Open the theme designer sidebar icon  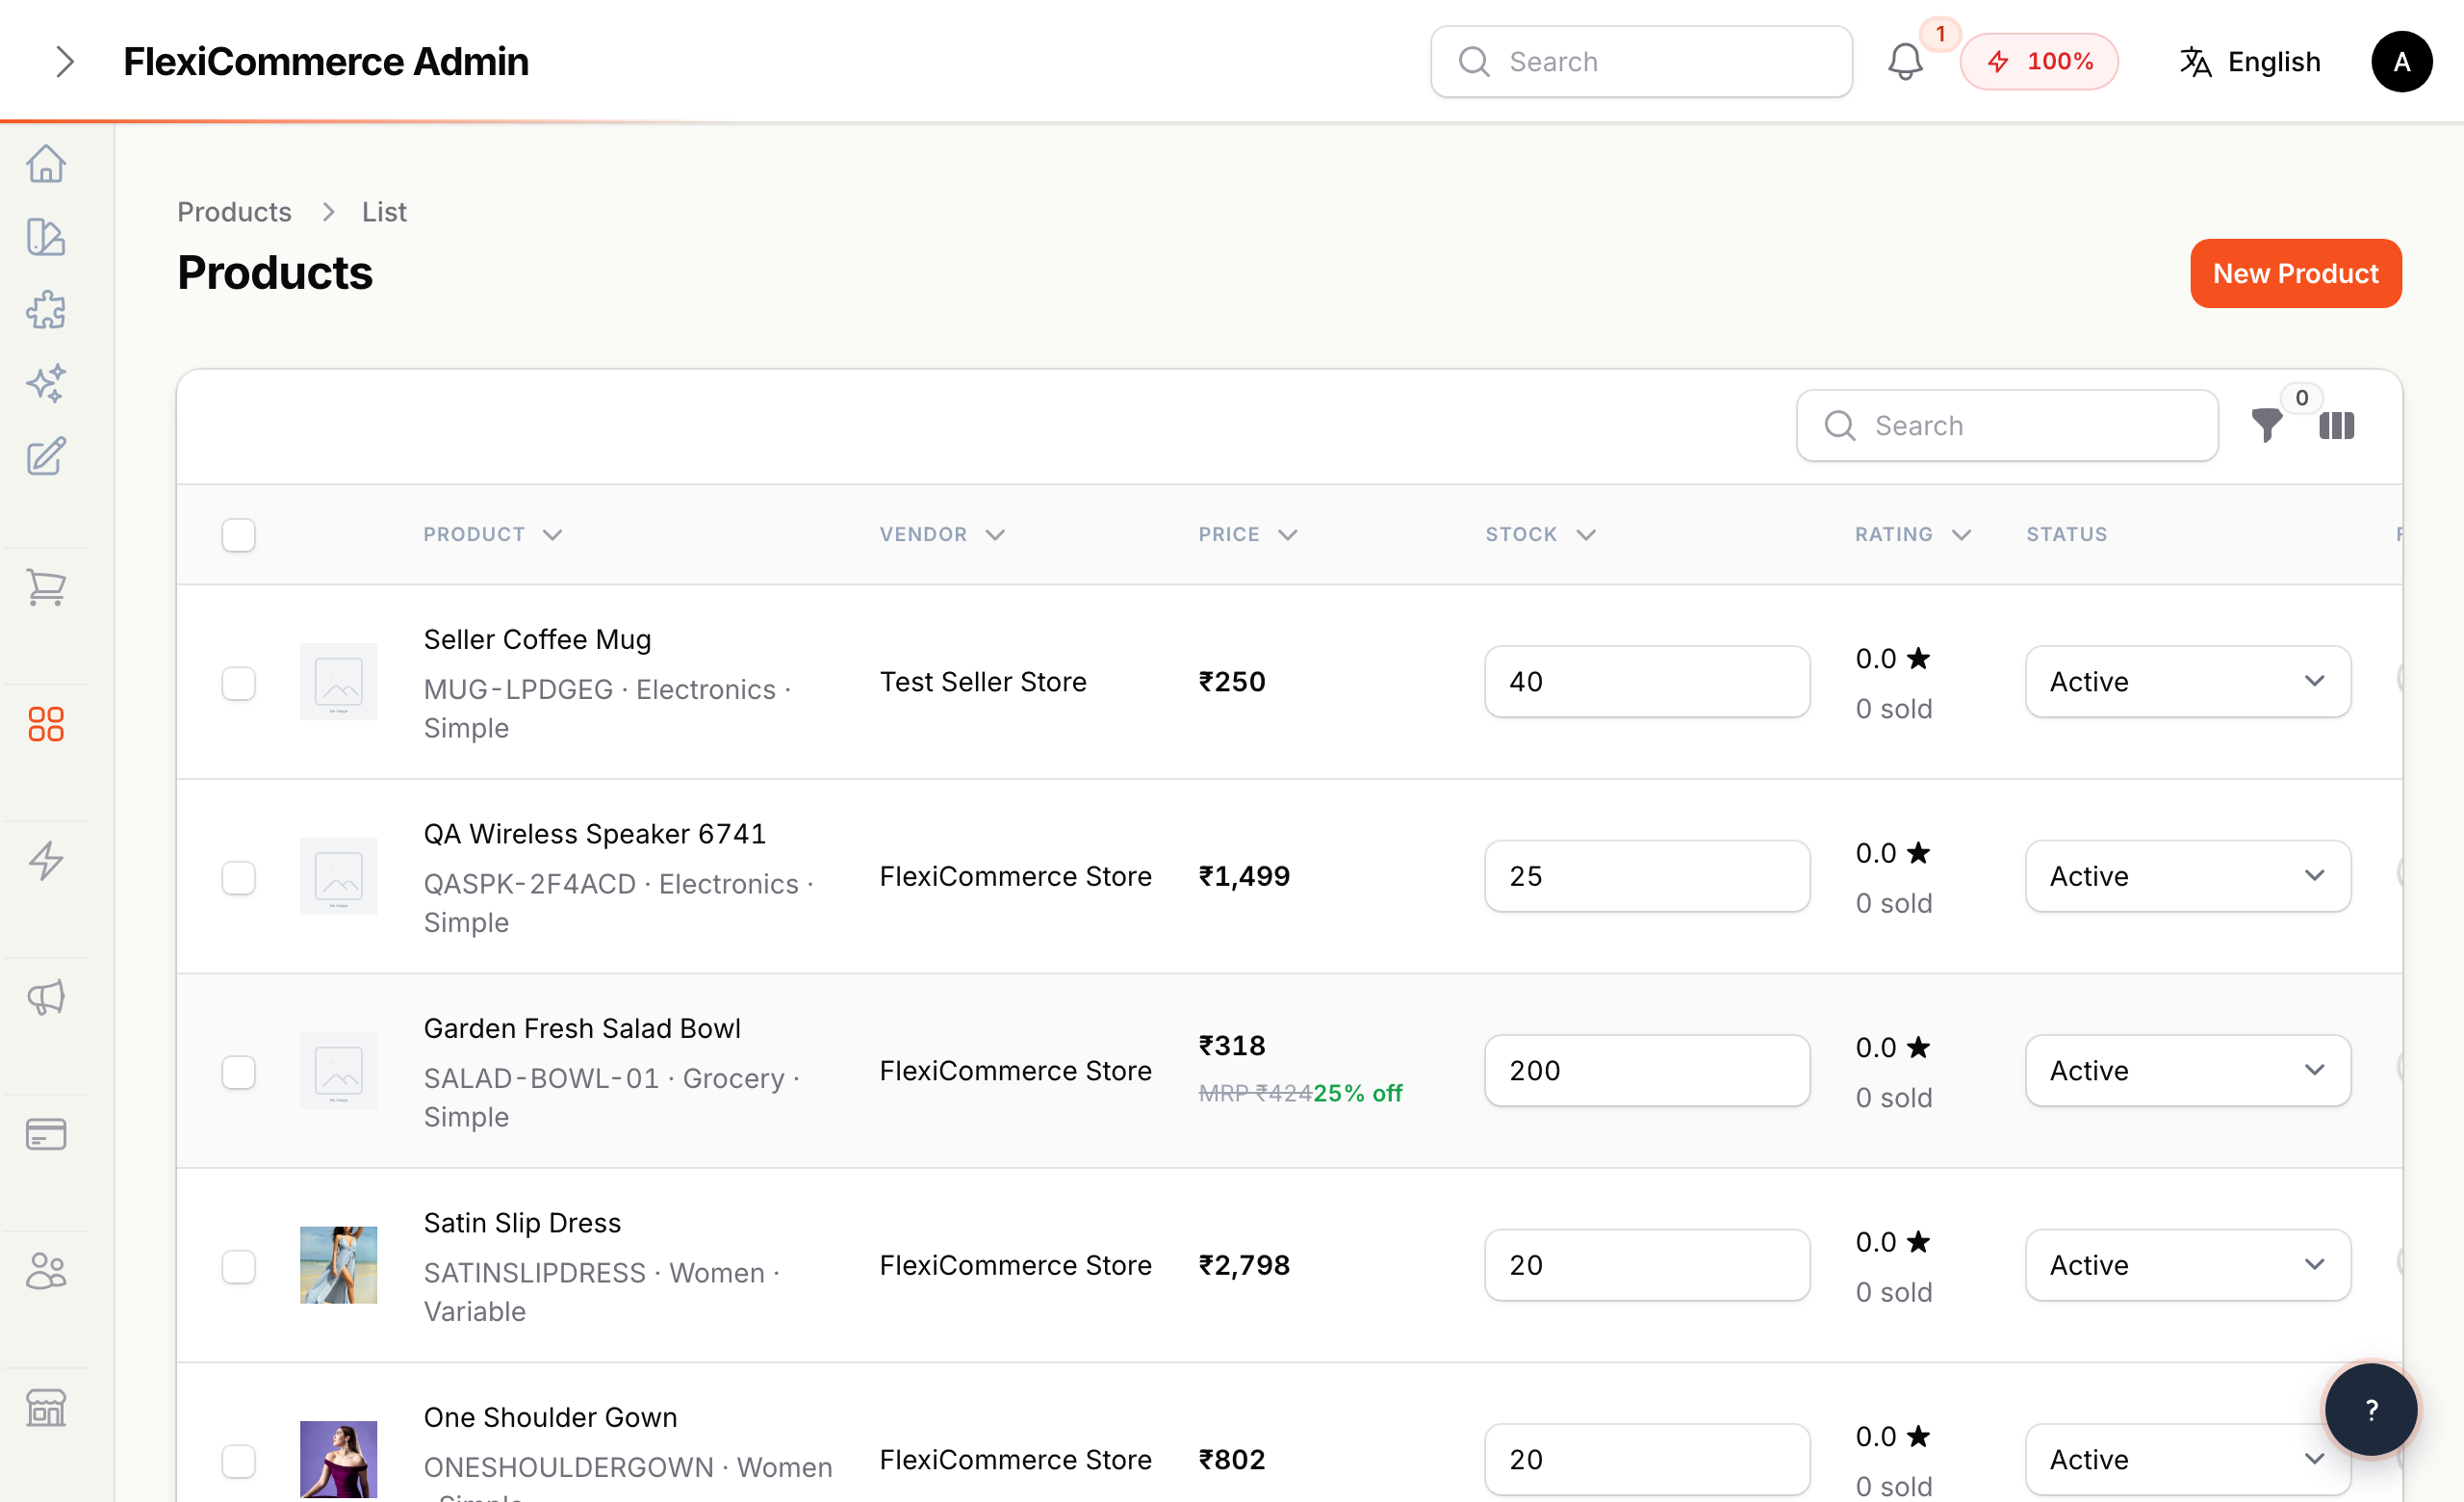click(46, 237)
